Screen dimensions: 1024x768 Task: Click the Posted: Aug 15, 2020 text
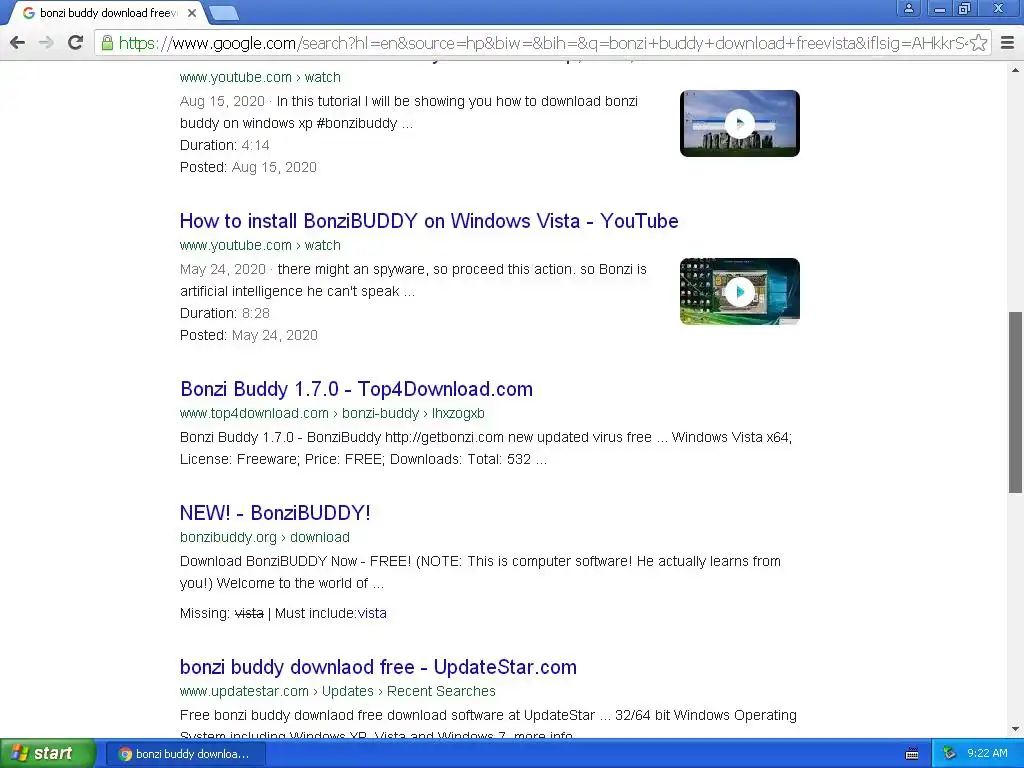(248, 167)
